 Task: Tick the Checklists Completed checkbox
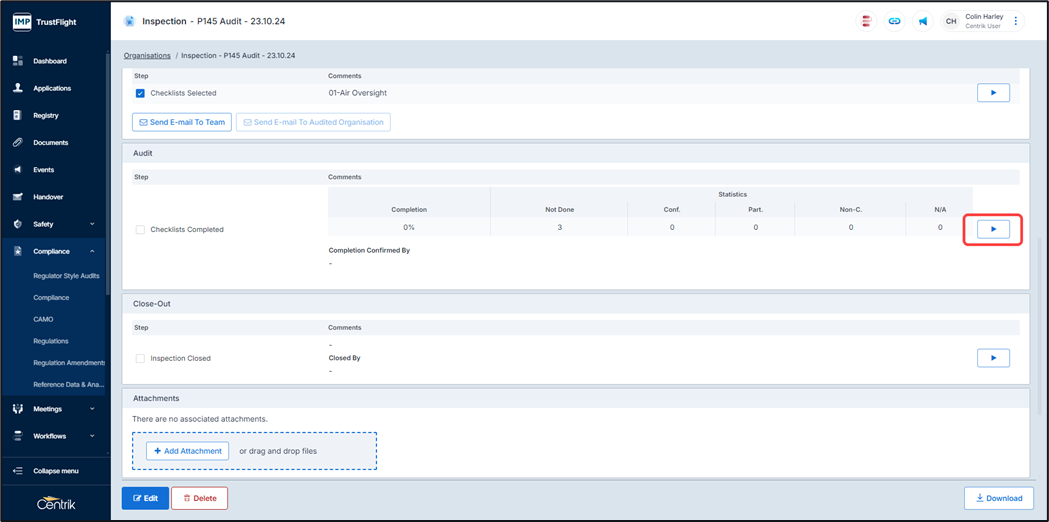pos(140,230)
